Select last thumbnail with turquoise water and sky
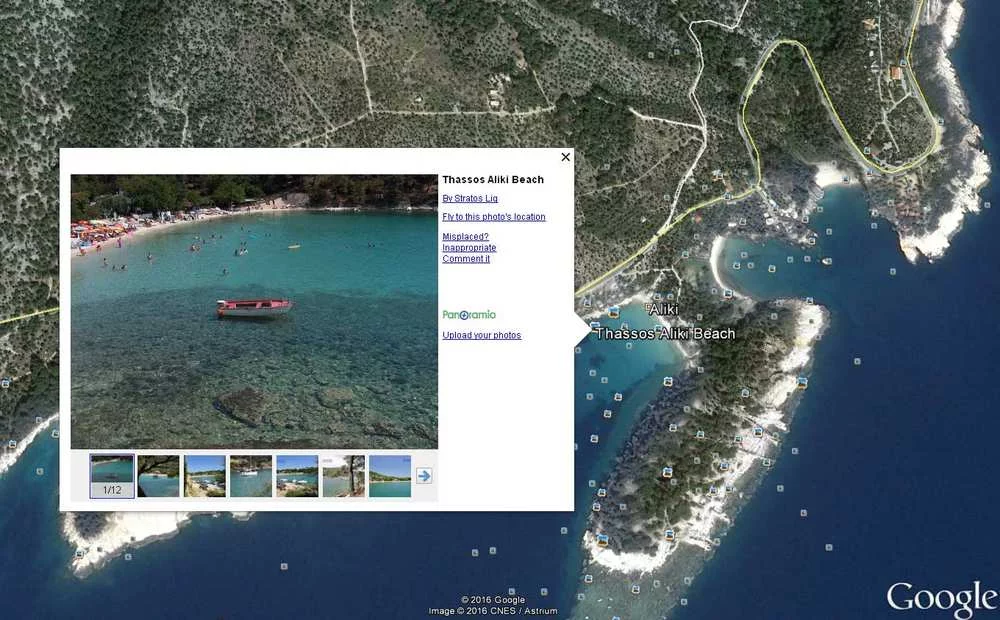The height and width of the screenshot is (620, 1000). [x=390, y=476]
